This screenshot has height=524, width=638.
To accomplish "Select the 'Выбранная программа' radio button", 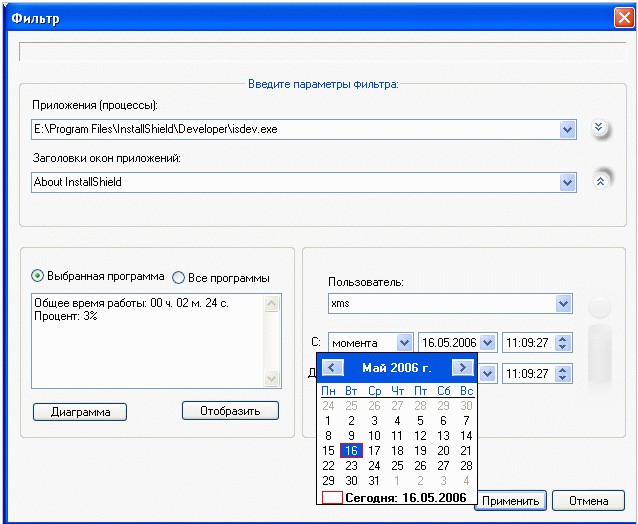I will coord(38,277).
